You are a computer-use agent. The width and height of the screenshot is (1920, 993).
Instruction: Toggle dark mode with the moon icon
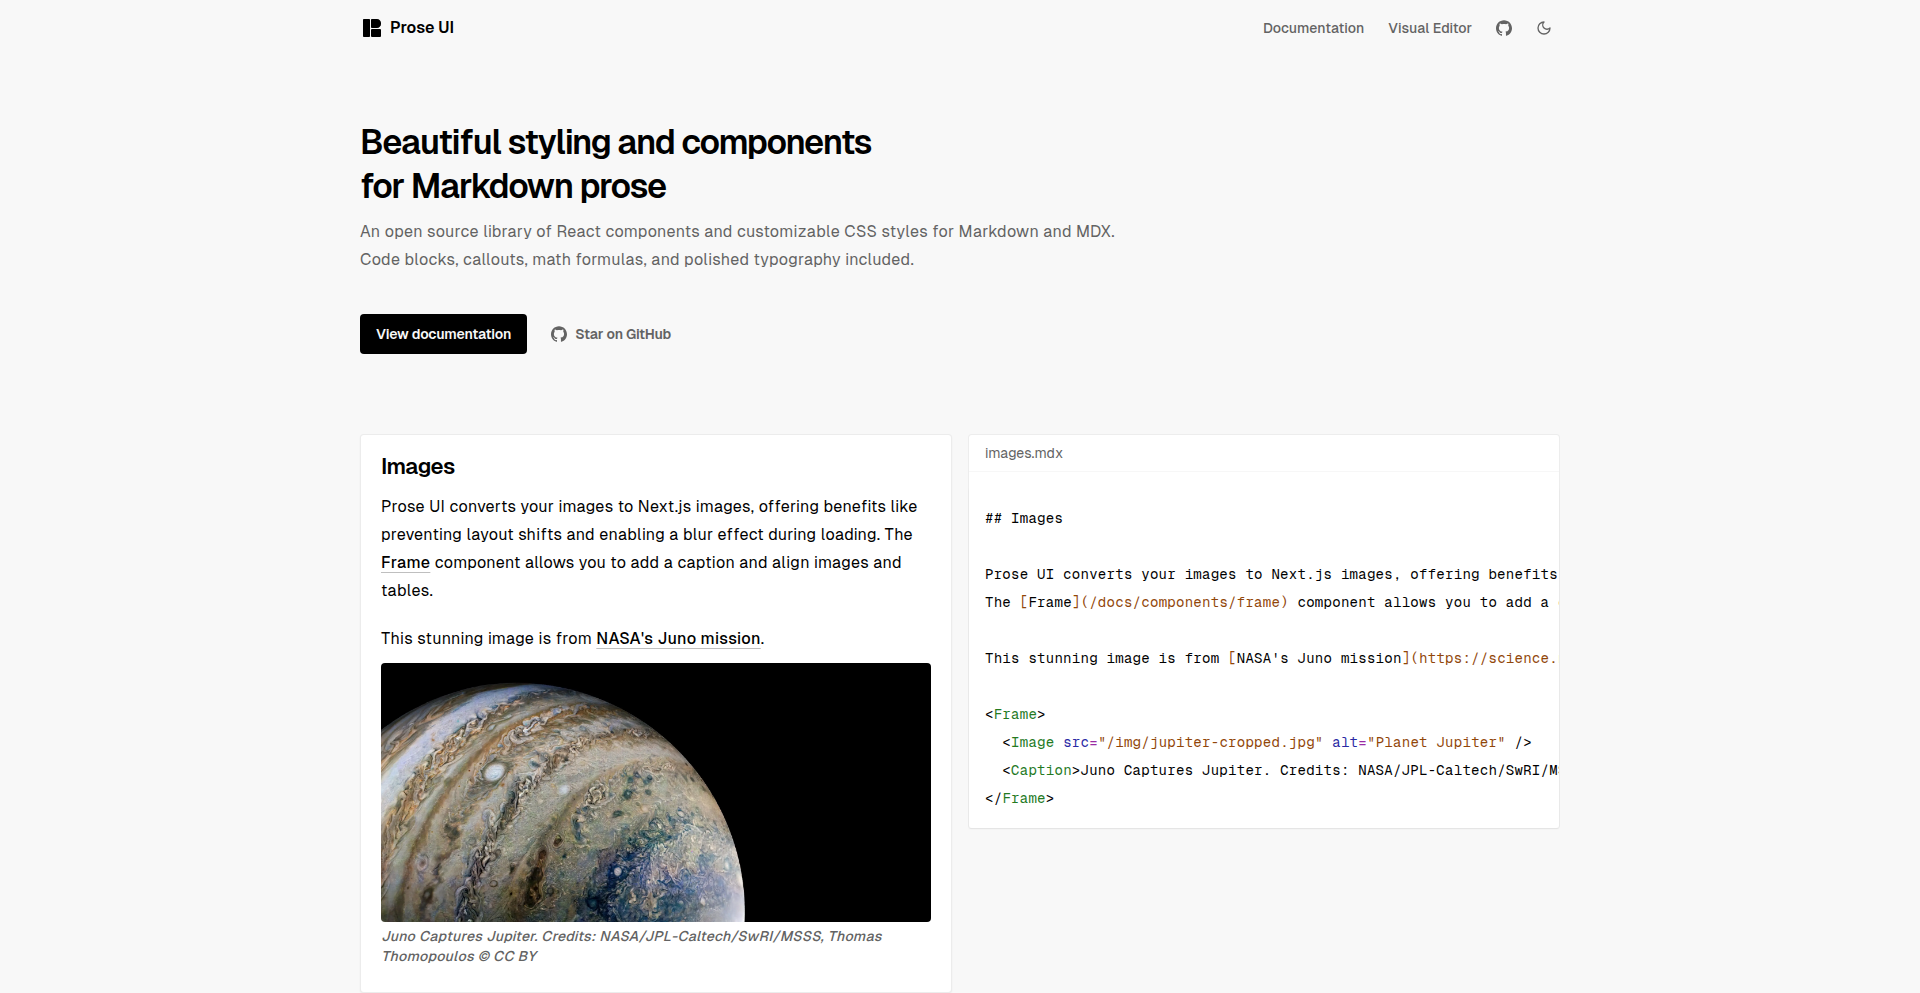(x=1544, y=28)
